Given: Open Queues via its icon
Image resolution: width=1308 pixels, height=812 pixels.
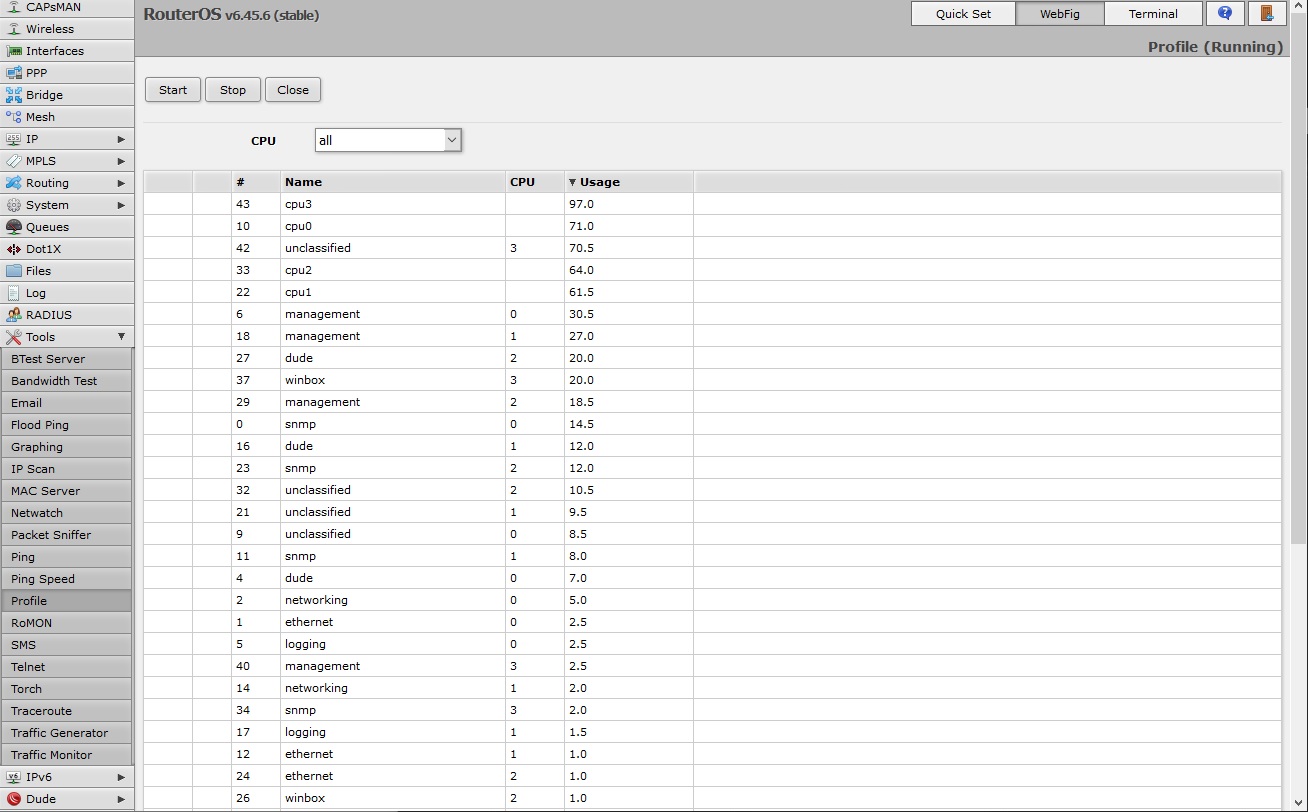Looking at the screenshot, I should (14, 227).
